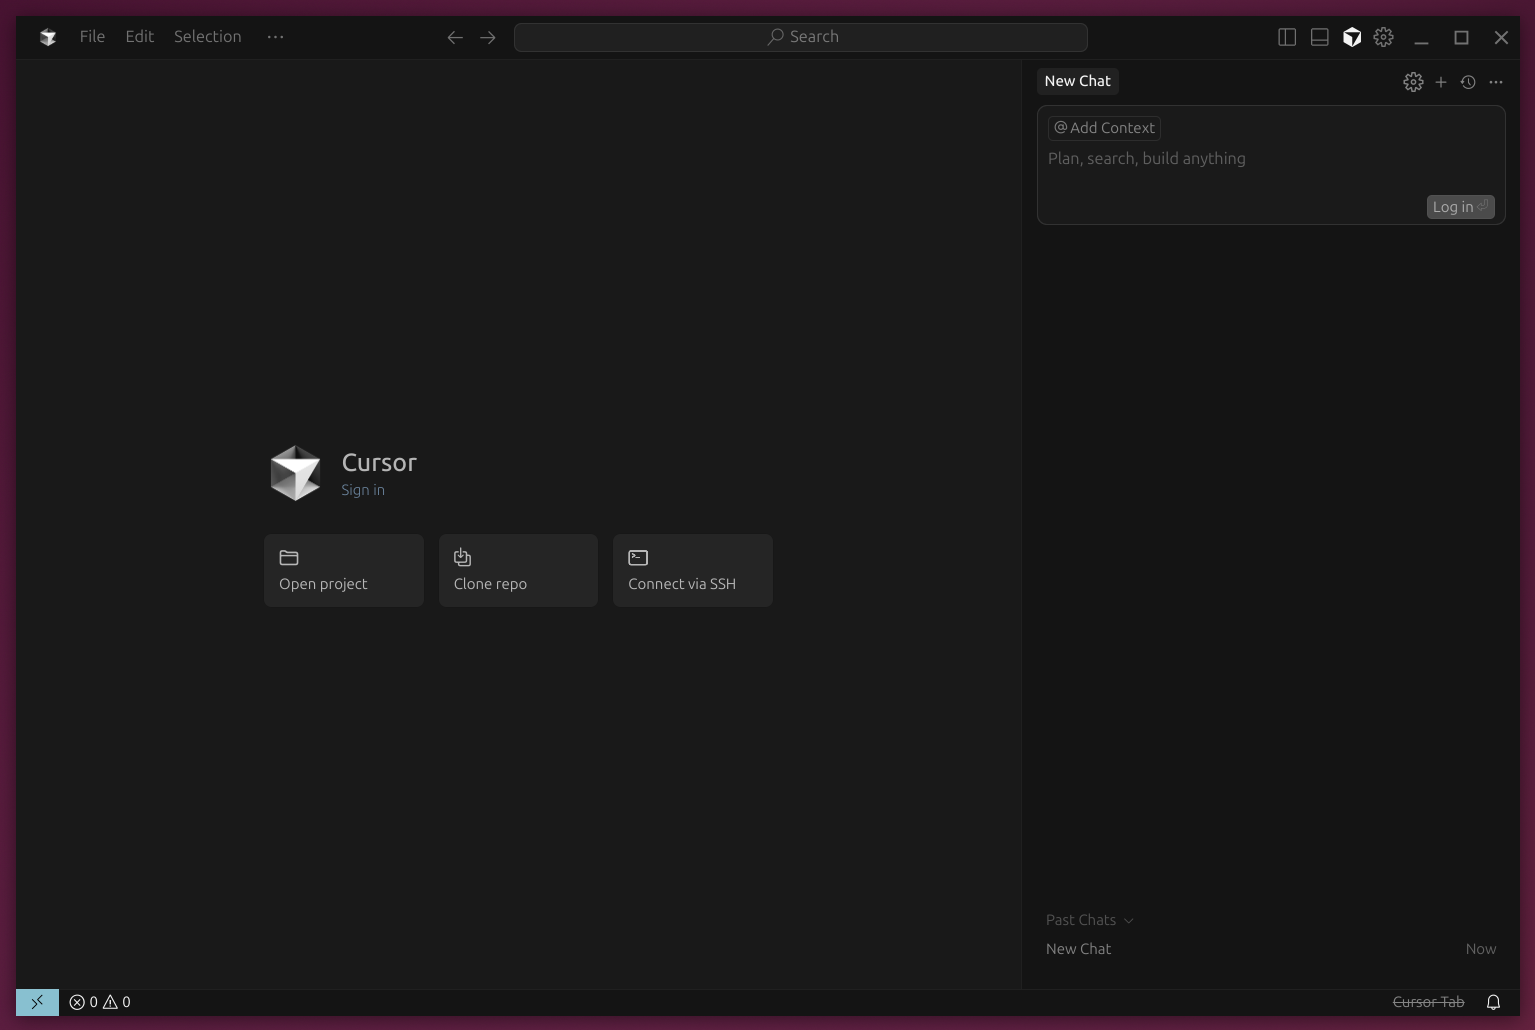The image size is (1535, 1030).
Task: Close the Cursor window
Action: click(1501, 37)
